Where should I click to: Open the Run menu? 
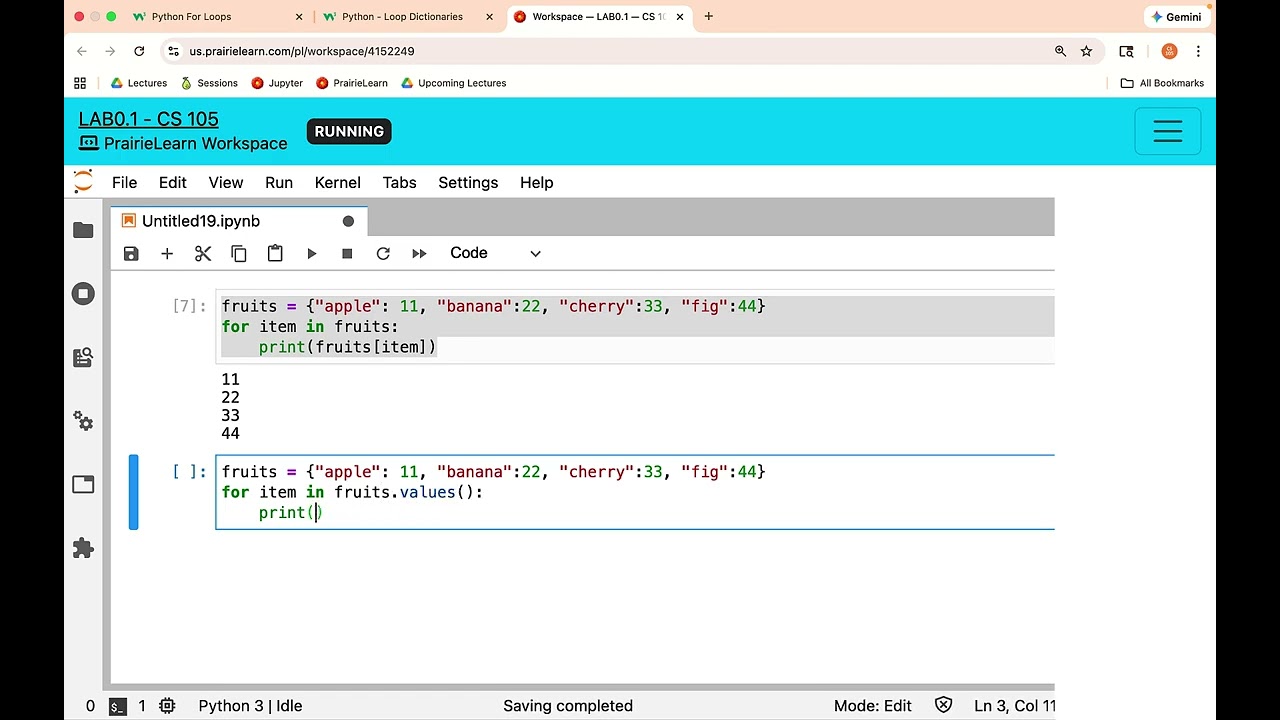click(279, 183)
